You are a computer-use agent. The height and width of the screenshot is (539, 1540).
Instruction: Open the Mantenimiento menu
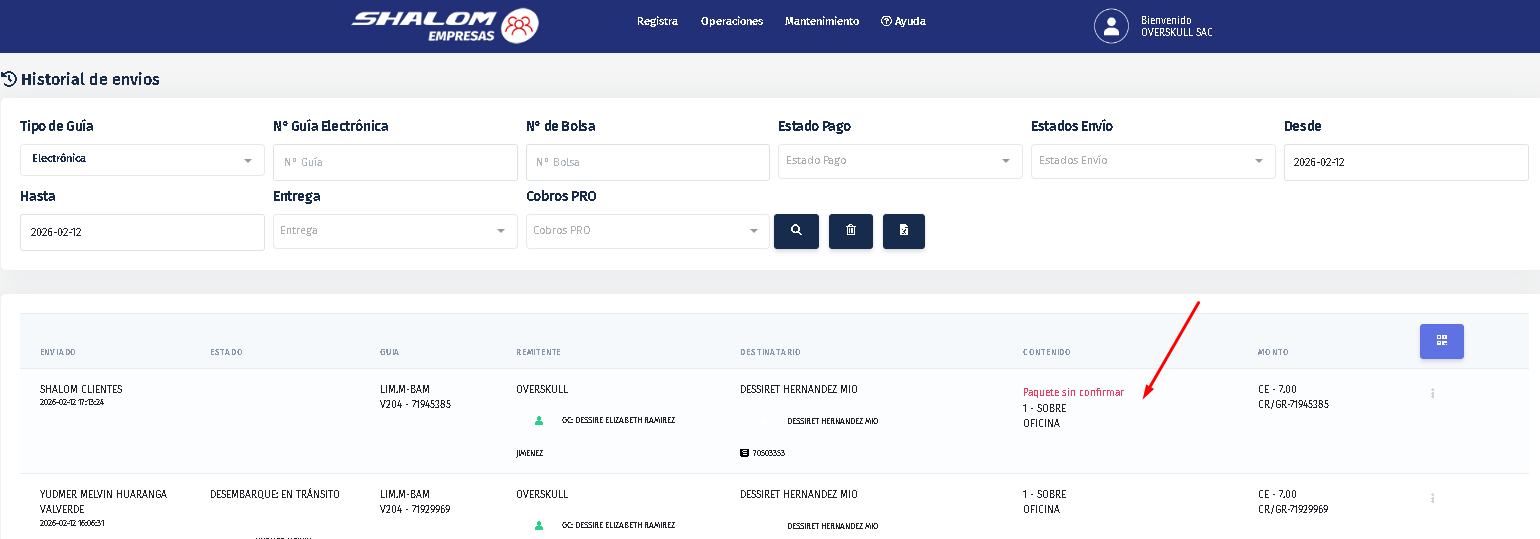pyautogui.click(x=821, y=21)
